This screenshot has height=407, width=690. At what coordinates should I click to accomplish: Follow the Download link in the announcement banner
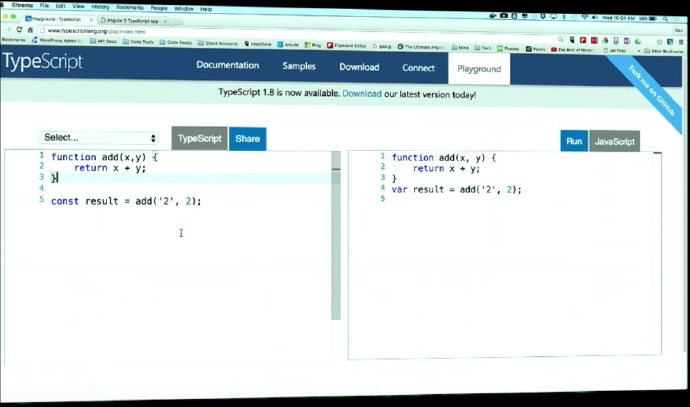[362, 94]
